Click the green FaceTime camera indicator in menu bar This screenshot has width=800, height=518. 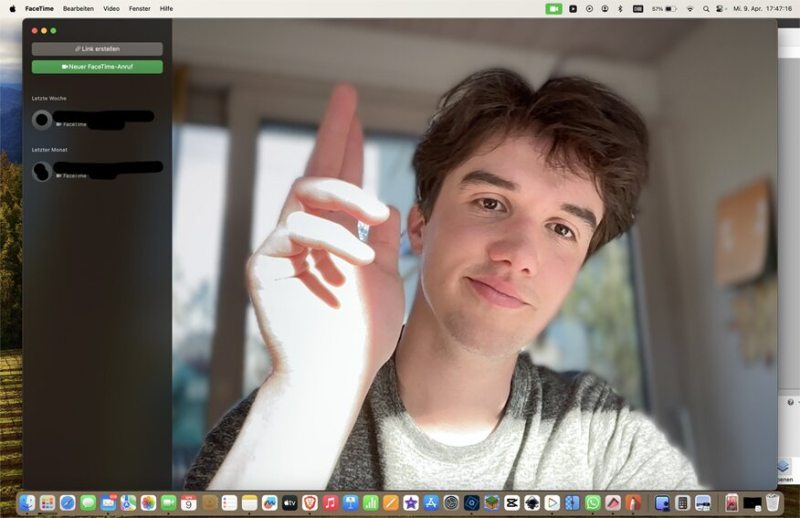click(x=553, y=8)
